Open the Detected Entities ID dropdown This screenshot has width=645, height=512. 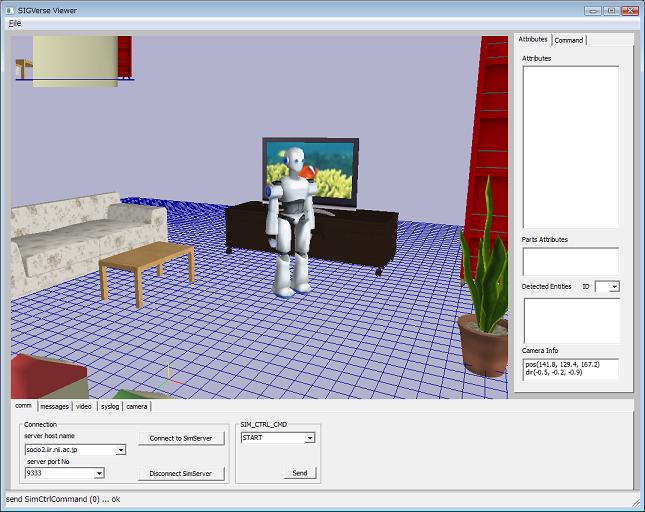(x=613, y=287)
